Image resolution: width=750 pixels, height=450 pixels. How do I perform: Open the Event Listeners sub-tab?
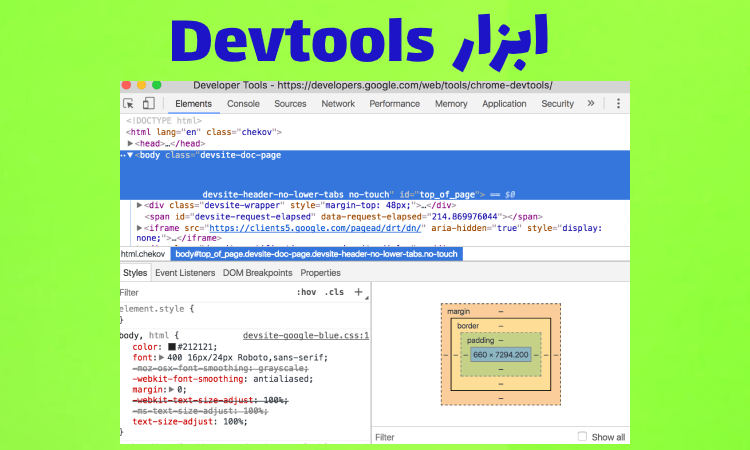click(185, 273)
